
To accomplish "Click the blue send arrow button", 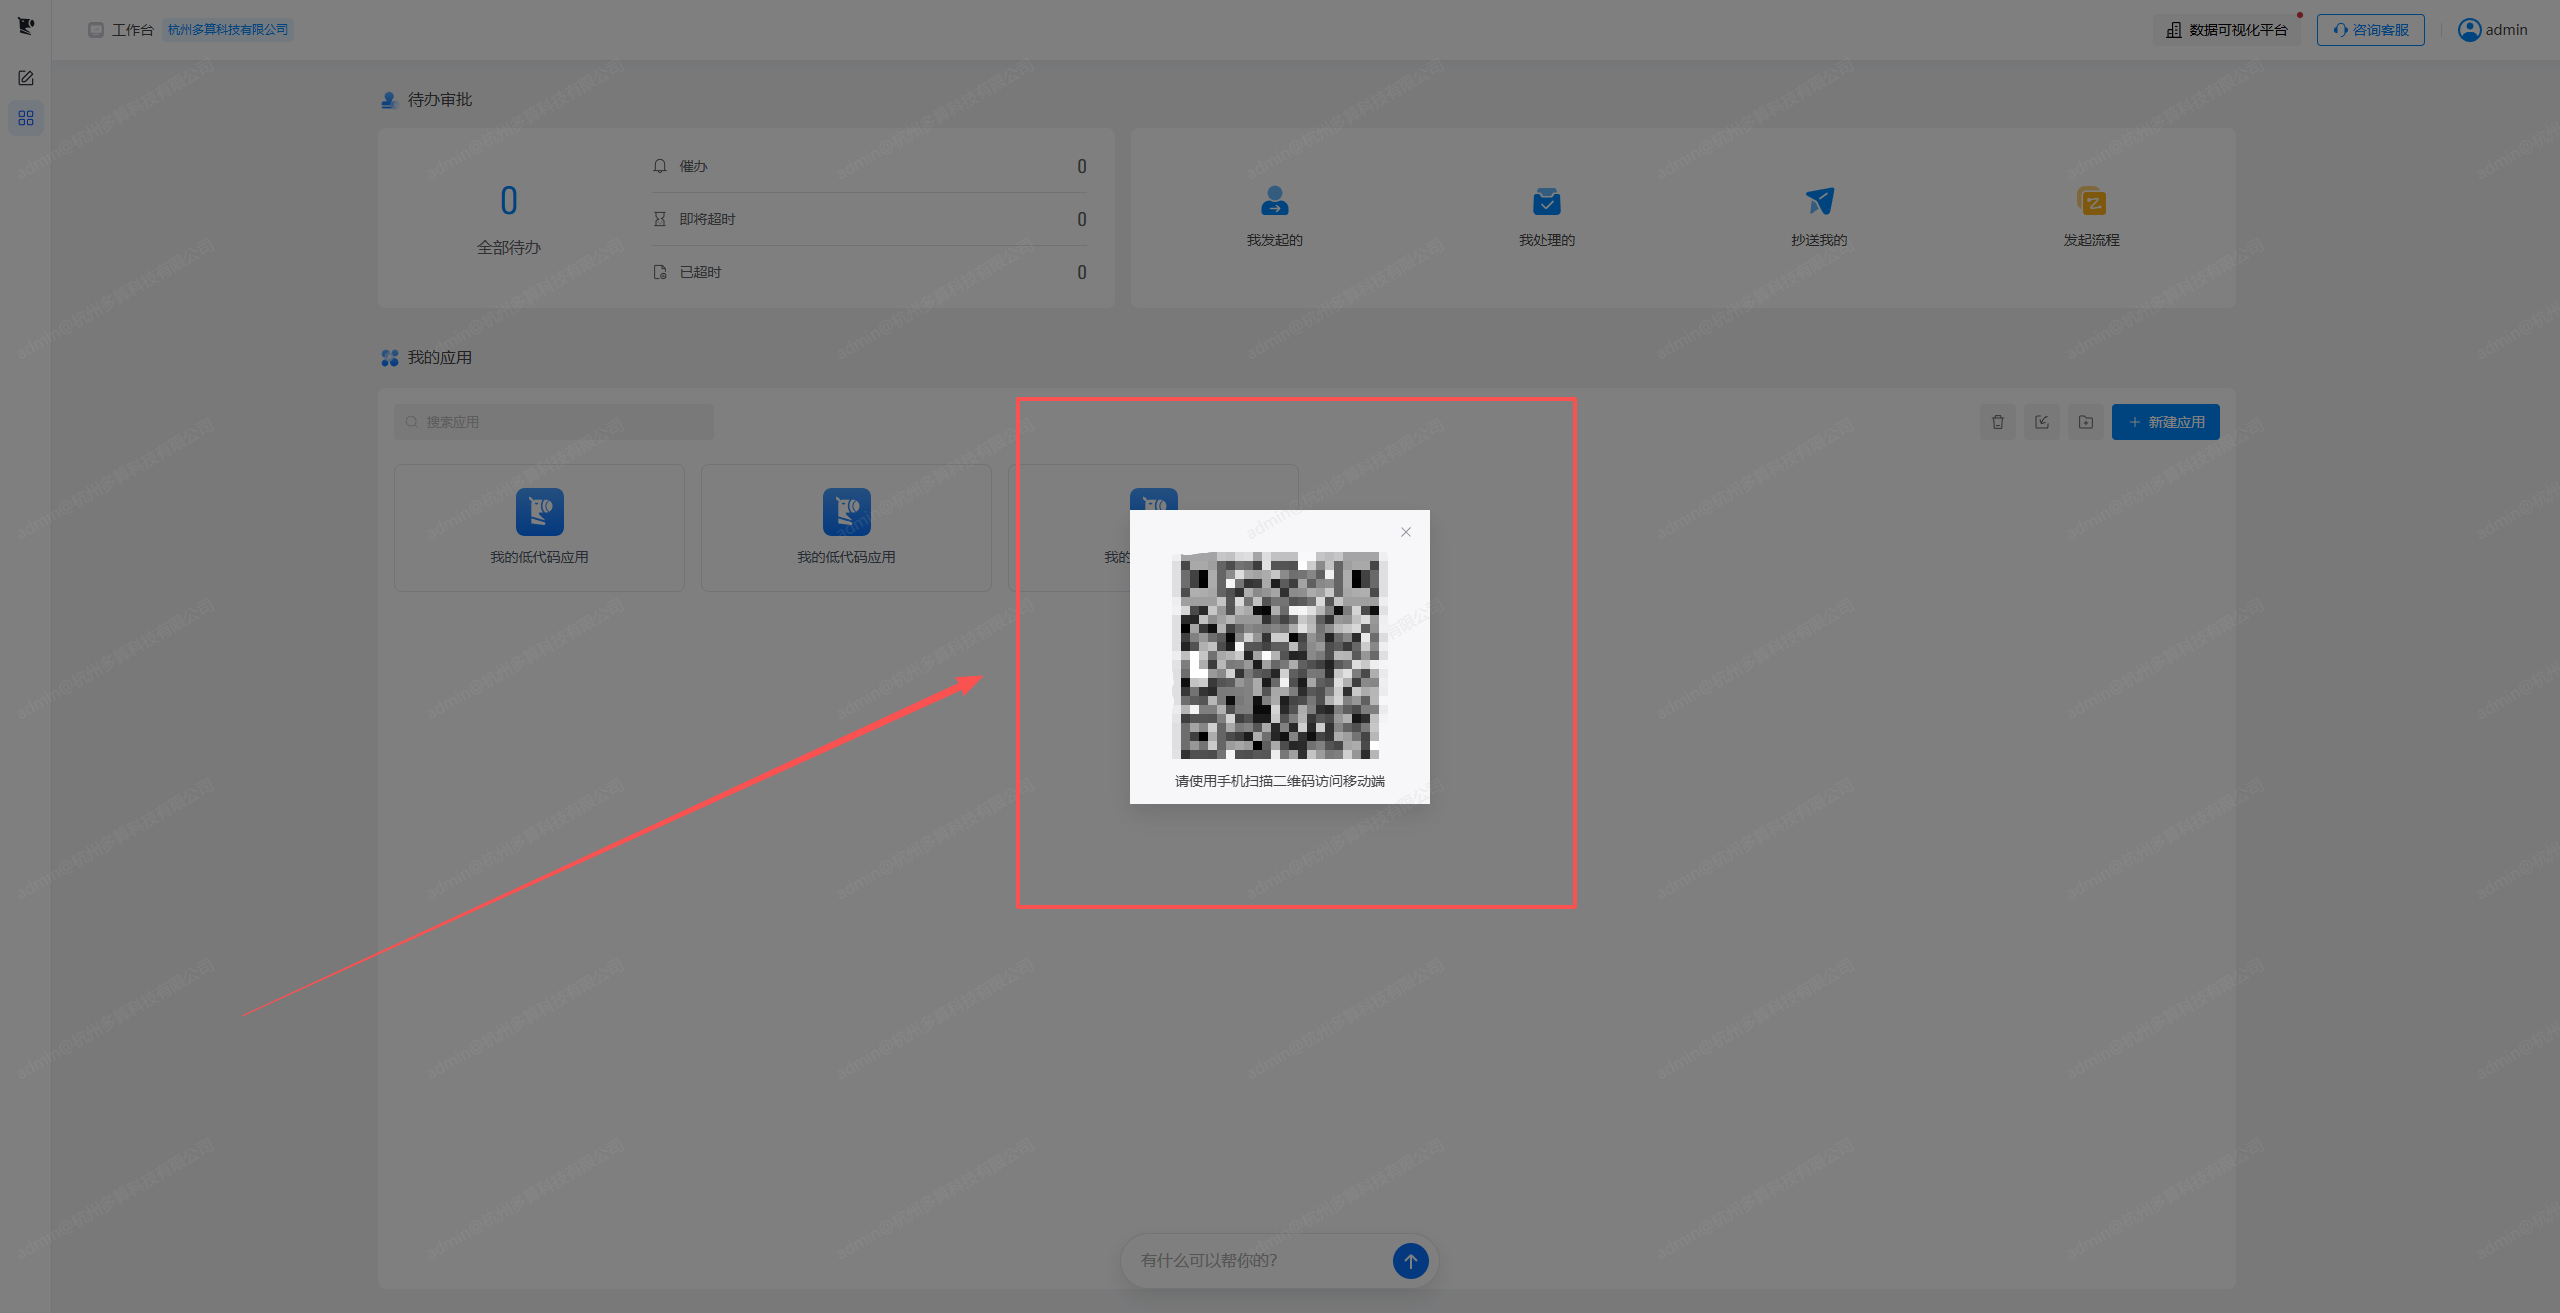I will (1411, 1261).
